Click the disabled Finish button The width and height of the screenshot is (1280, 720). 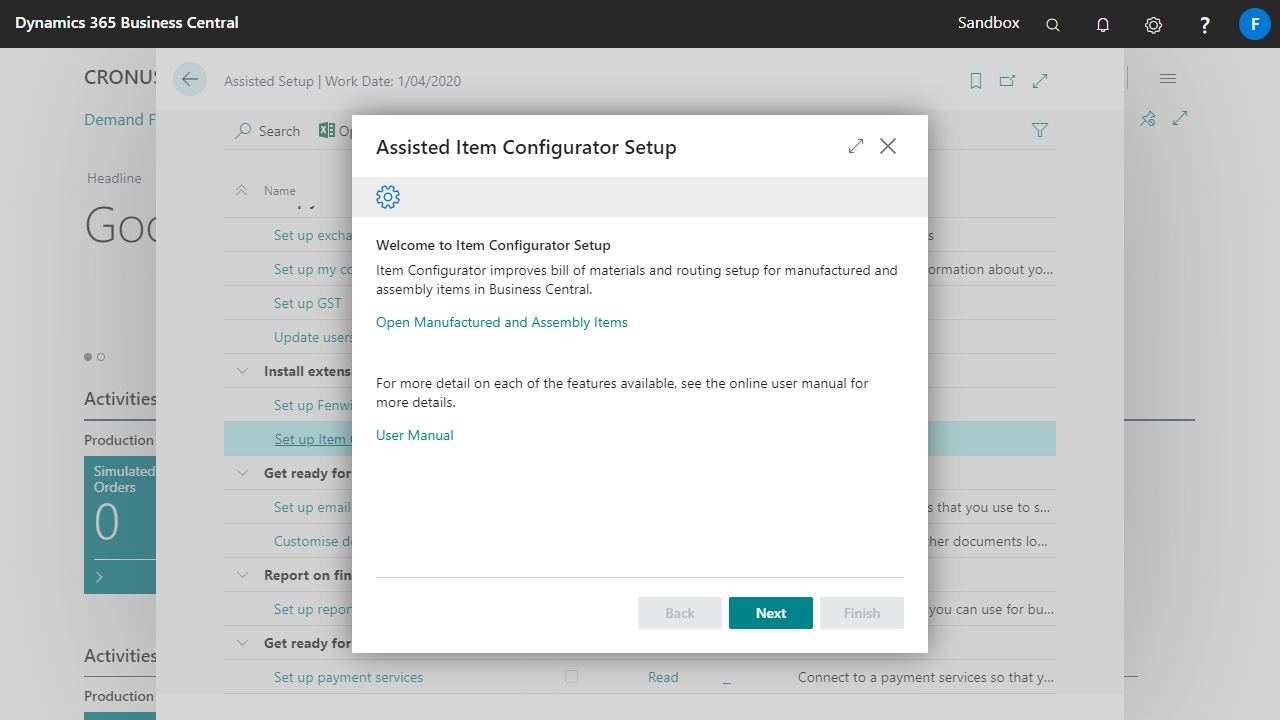(862, 613)
